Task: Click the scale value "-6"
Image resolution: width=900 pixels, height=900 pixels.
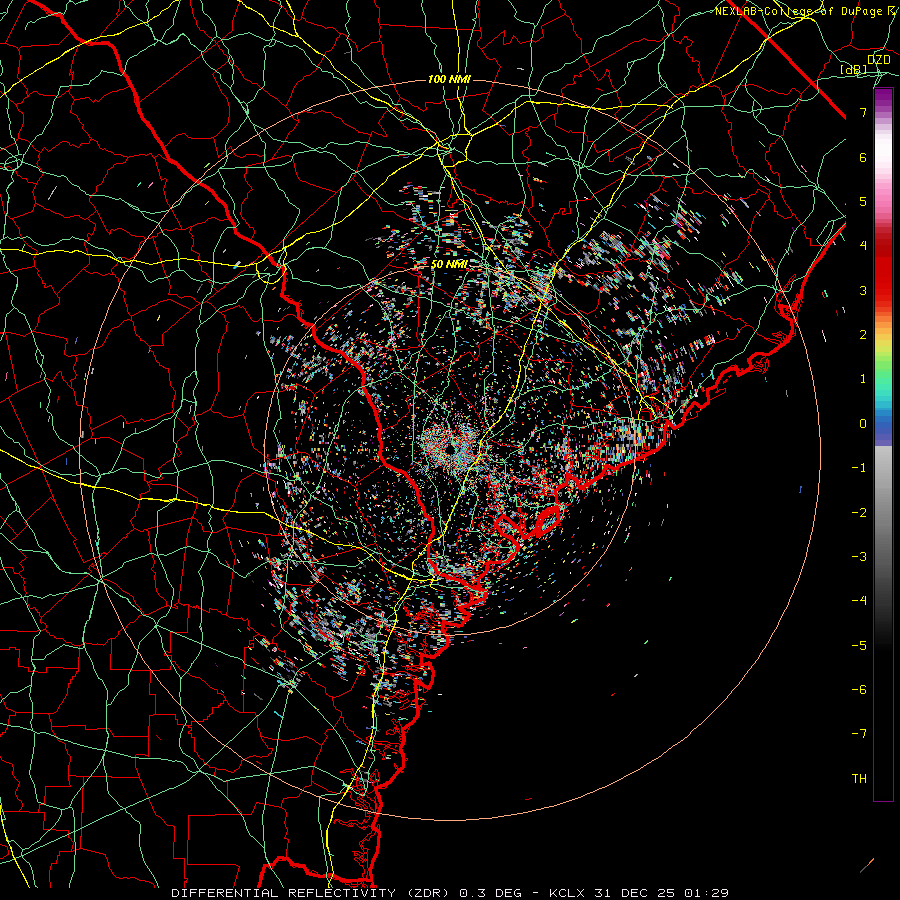Action: (859, 690)
